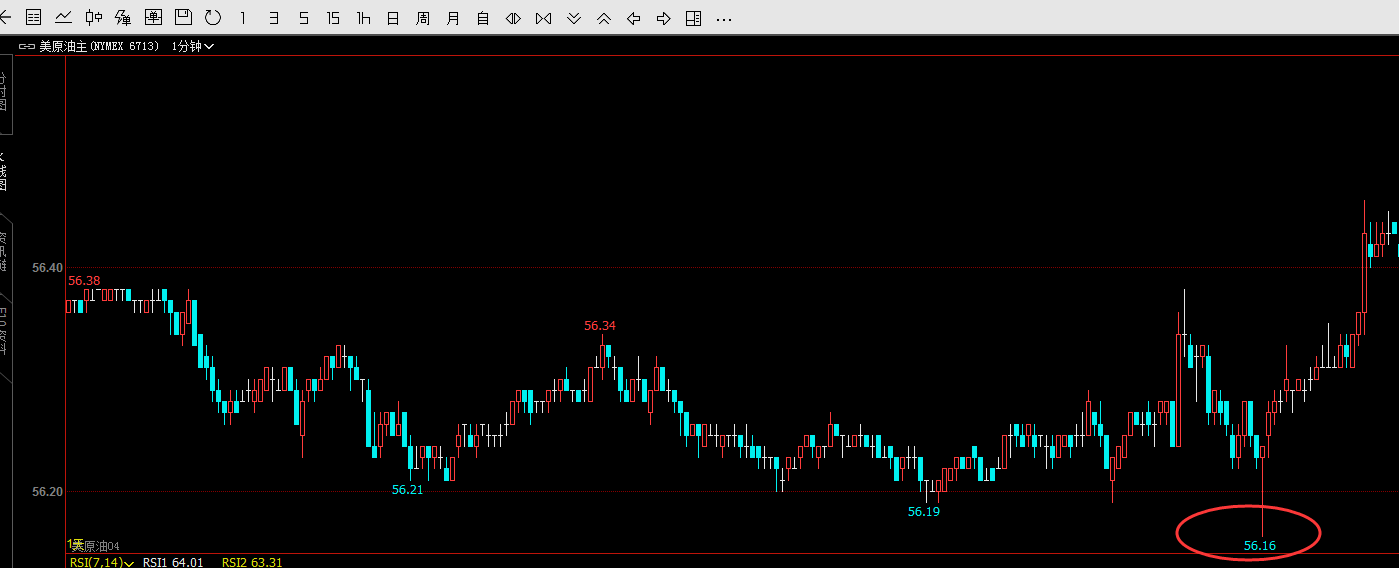Switch to daily (日) period
This screenshot has width=1399, height=568.
click(x=393, y=18)
